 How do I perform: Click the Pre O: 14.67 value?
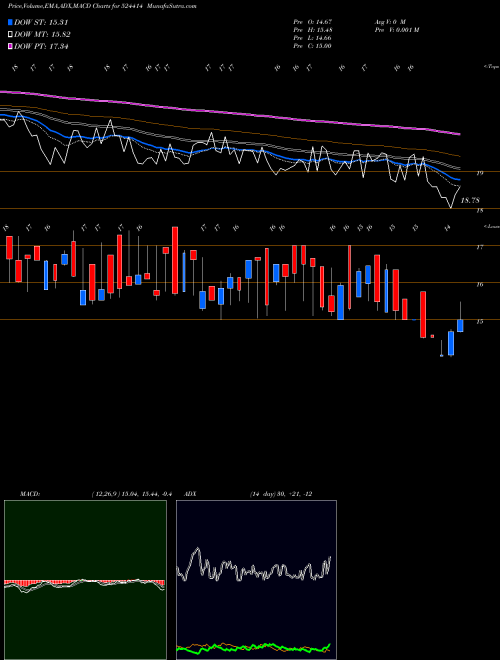coord(312,21)
